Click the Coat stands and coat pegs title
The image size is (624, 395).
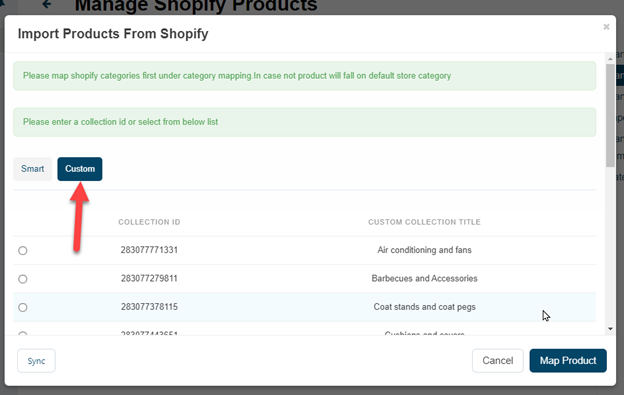coord(424,307)
